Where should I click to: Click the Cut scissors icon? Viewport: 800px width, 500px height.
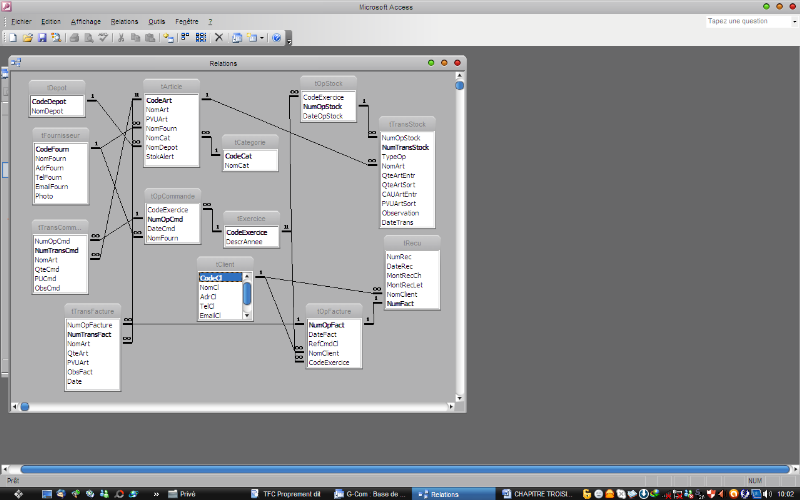click(121, 38)
